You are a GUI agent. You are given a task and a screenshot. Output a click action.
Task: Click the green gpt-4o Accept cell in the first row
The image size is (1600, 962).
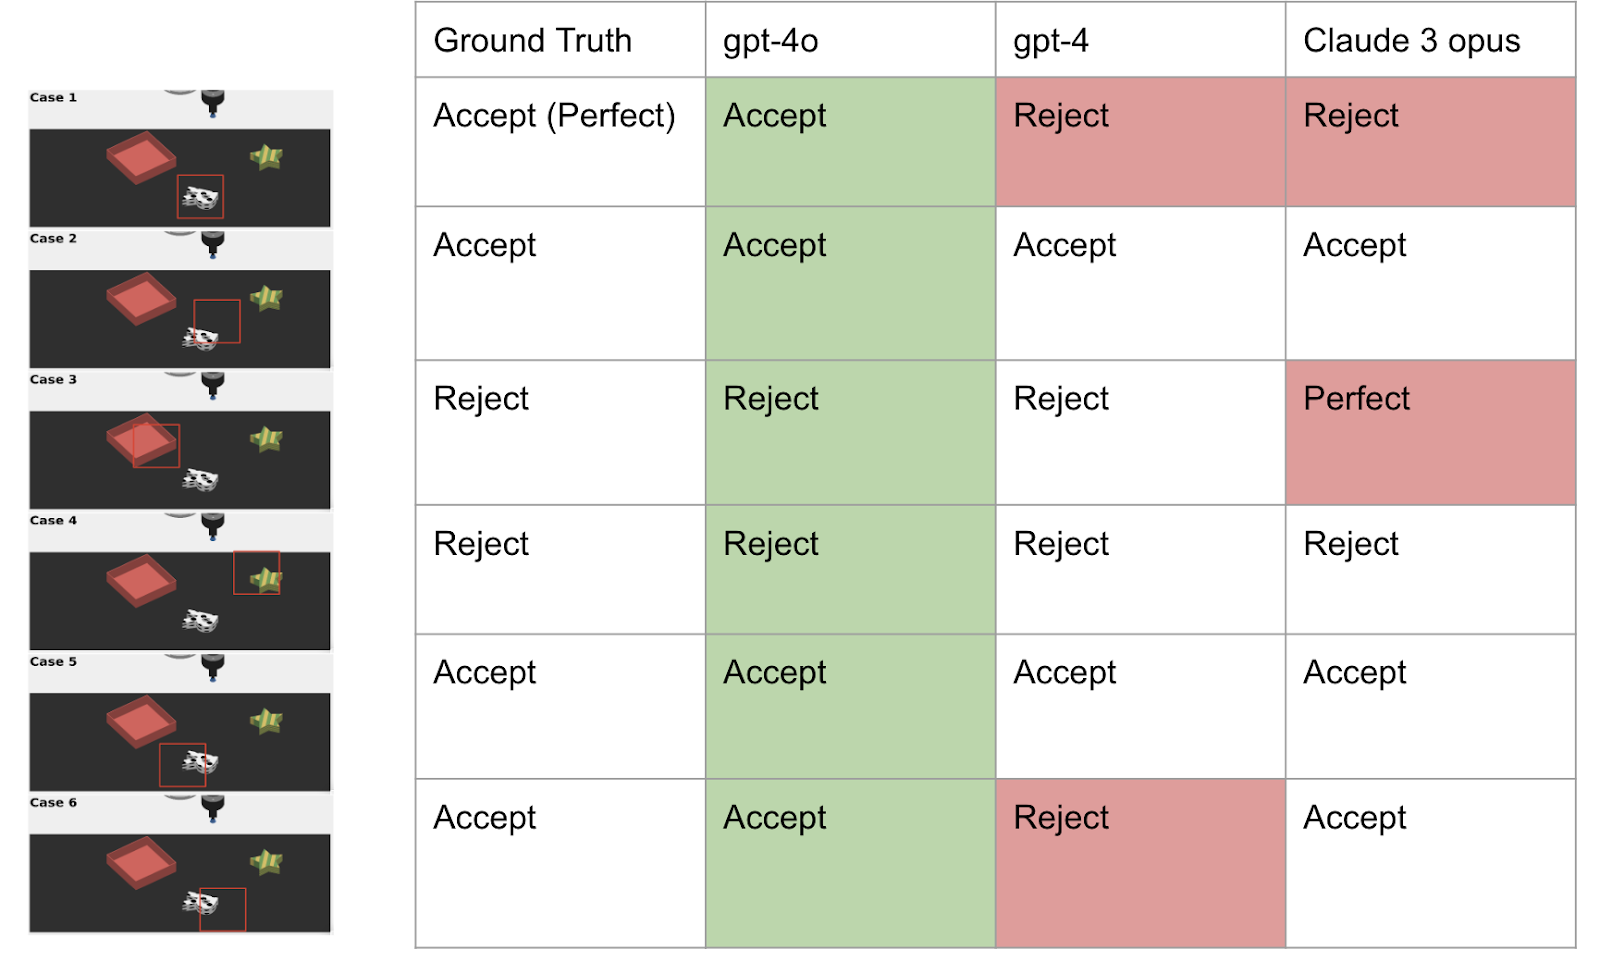850,141
